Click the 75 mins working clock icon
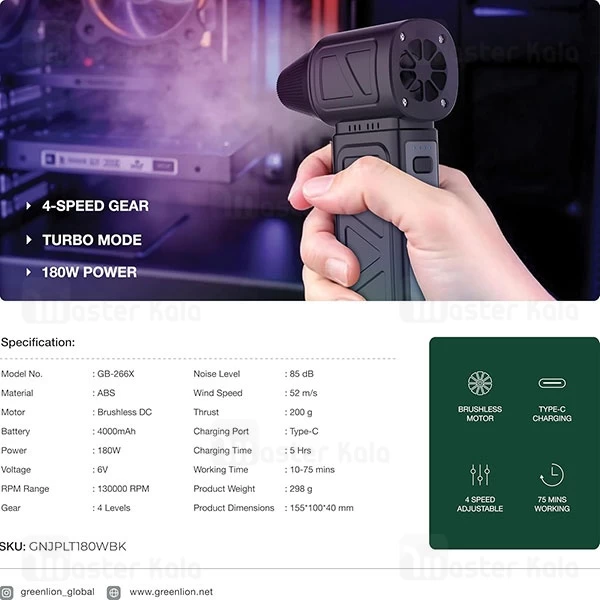The image size is (600, 600). (552, 474)
